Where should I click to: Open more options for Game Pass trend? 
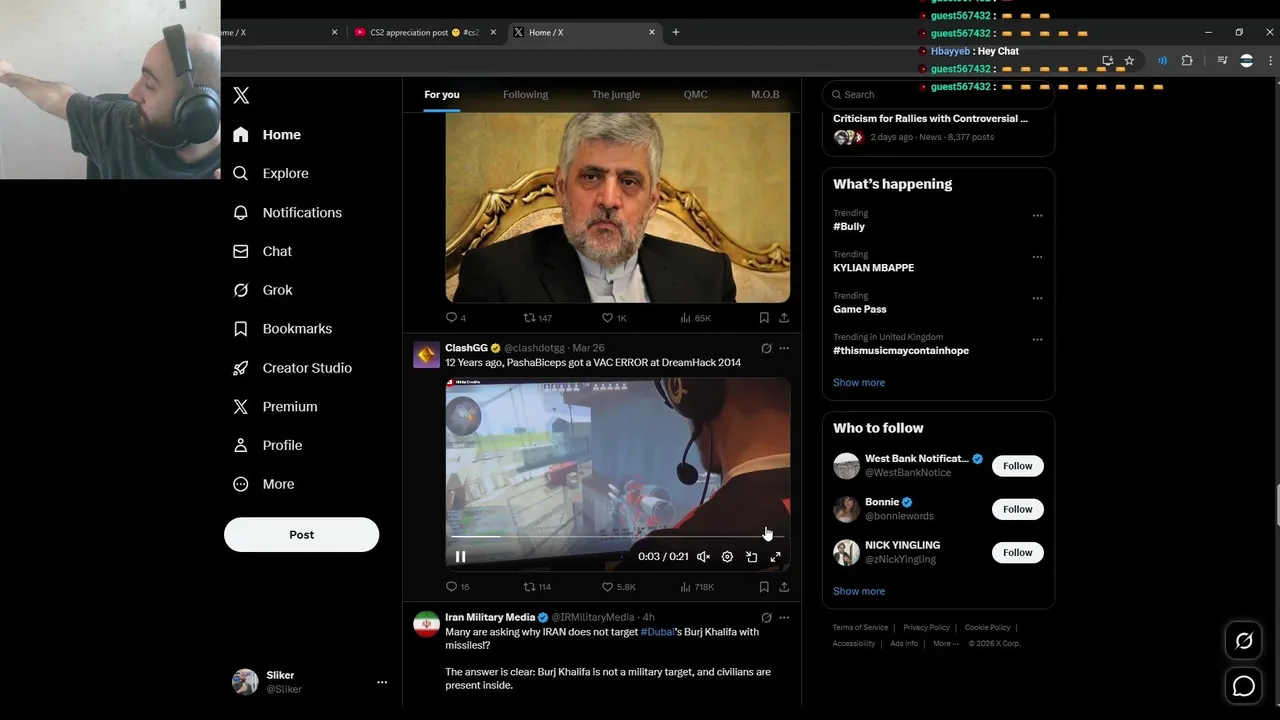(x=1037, y=298)
